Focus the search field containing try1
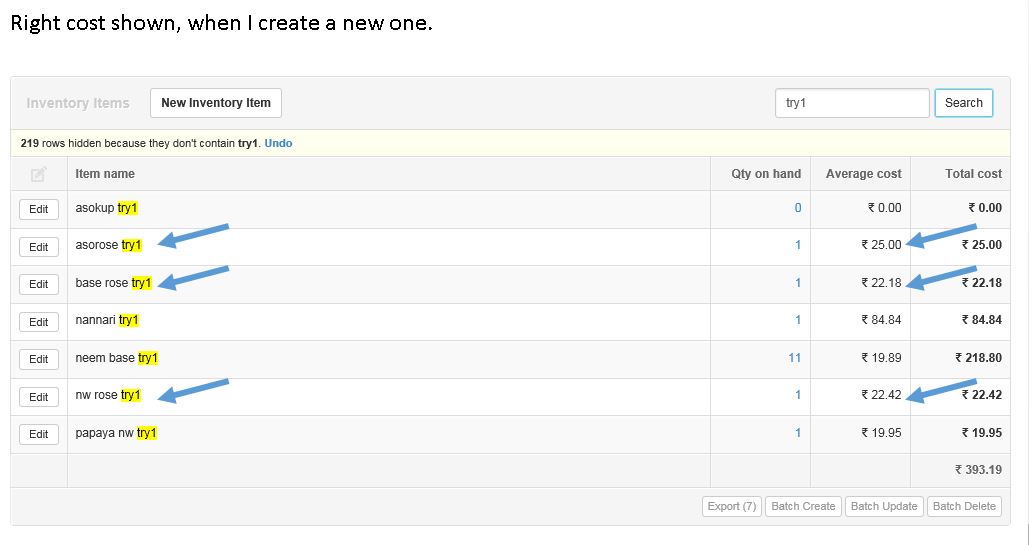The height and width of the screenshot is (545, 1029). pyautogui.click(x=852, y=103)
